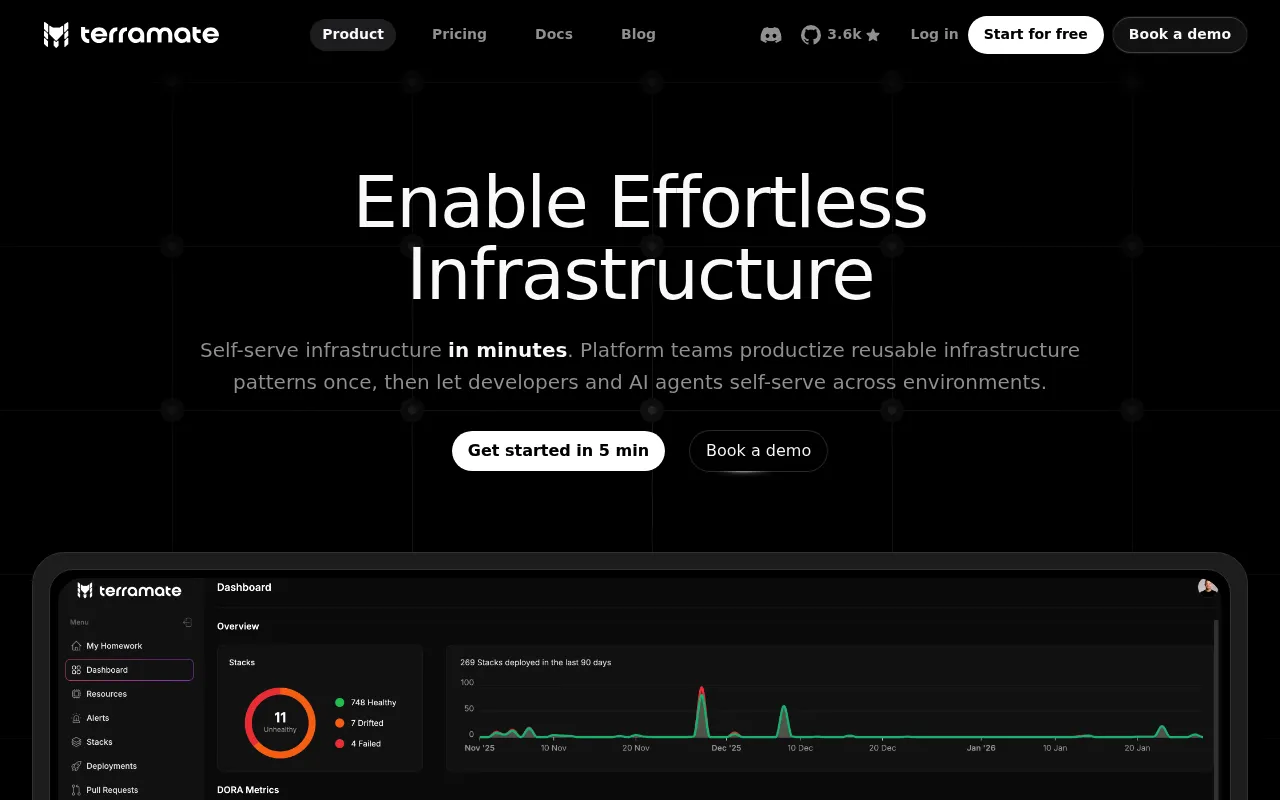This screenshot has height=800, width=1280.
Task: Click the My Homework home icon
Action: pos(77,646)
